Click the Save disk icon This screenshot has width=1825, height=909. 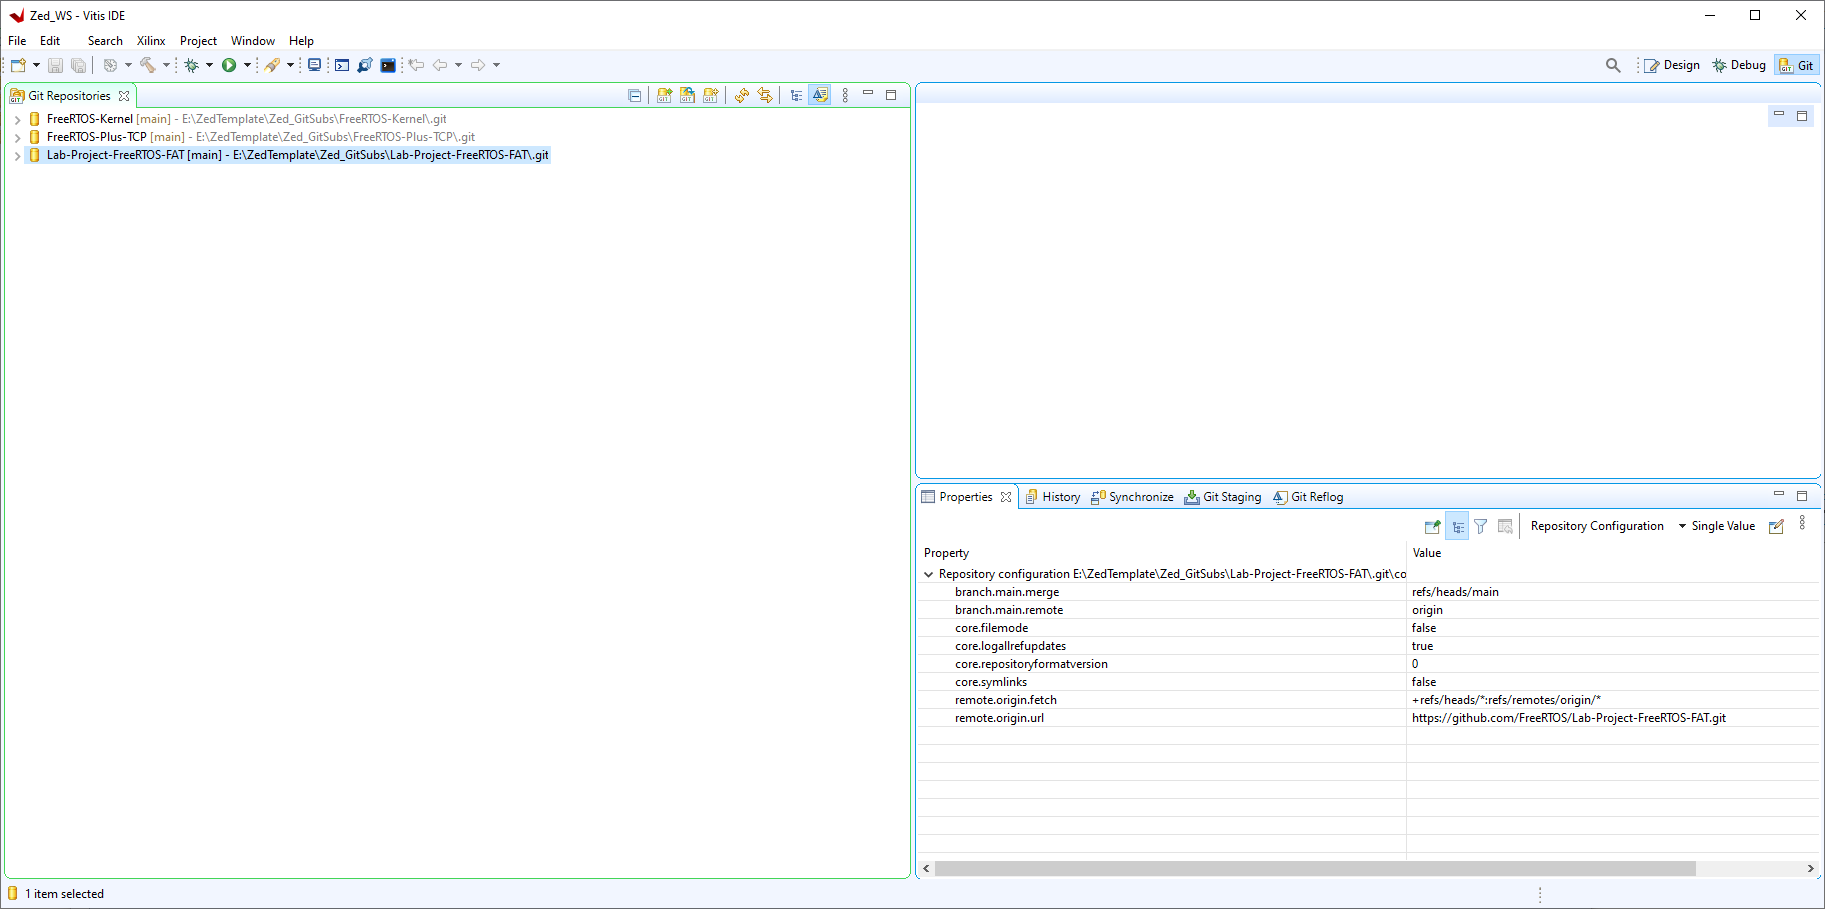55,65
